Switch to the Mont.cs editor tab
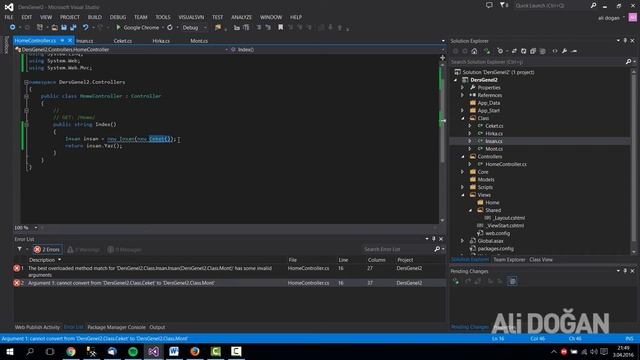640x360 pixels. (x=199, y=41)
